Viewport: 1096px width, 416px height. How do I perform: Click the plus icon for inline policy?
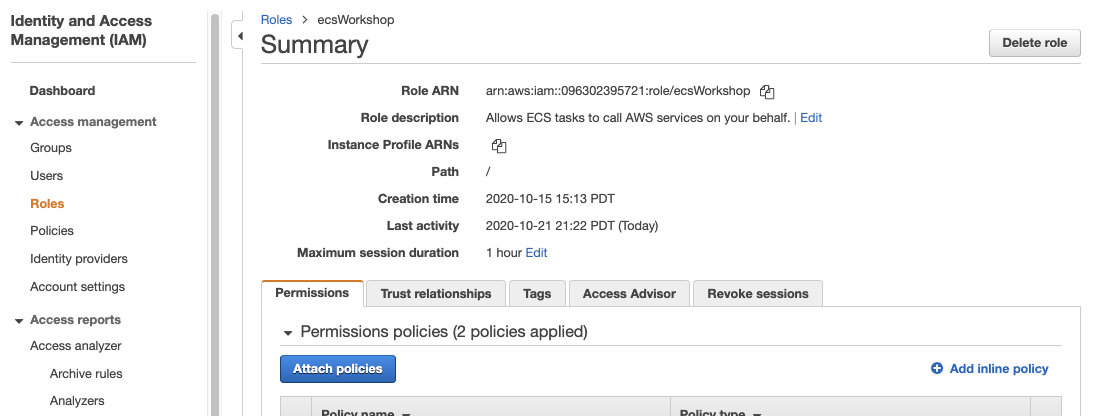(937, 369)
